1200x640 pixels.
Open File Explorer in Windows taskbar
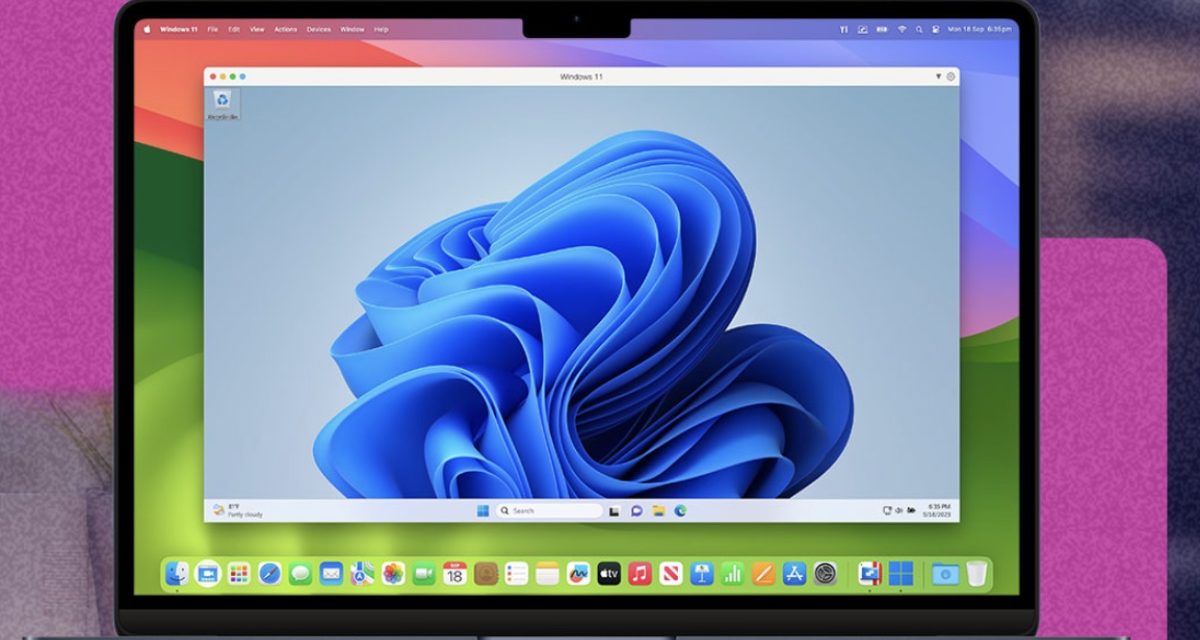point(658,511)
